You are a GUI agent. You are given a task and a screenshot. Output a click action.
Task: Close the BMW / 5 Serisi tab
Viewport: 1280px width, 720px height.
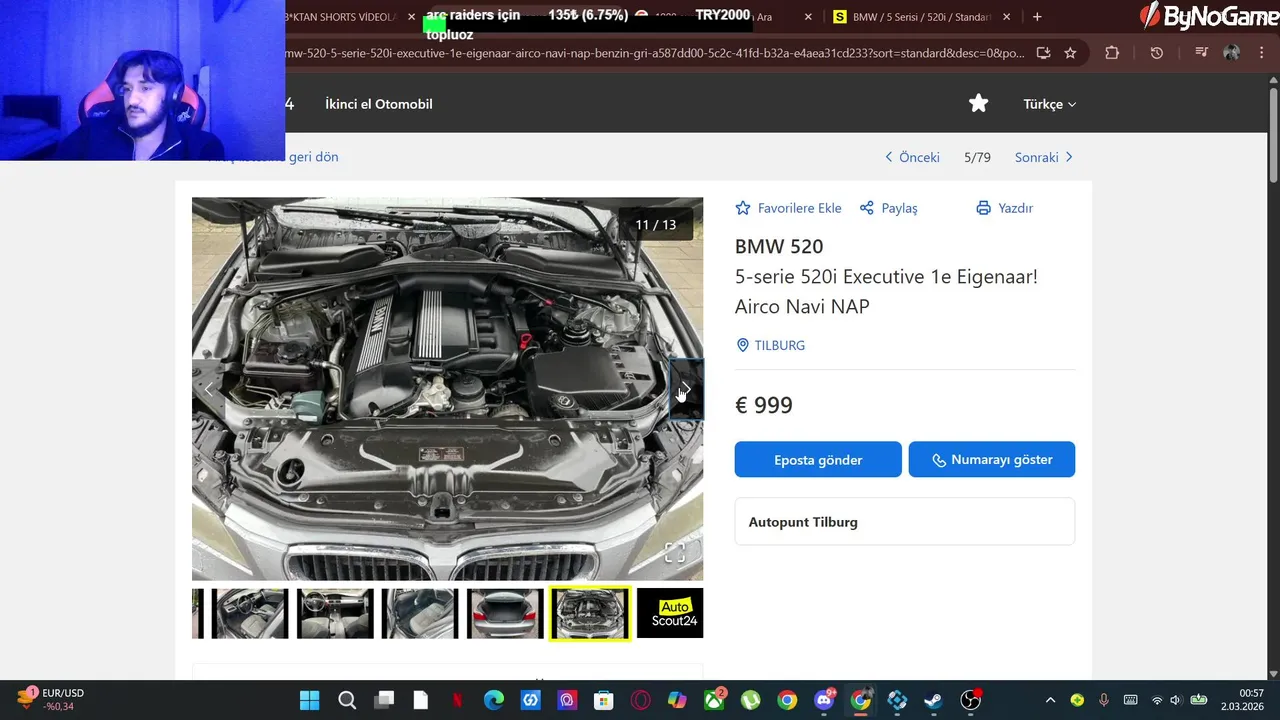pyautogui.click(x=1007, y=17)
